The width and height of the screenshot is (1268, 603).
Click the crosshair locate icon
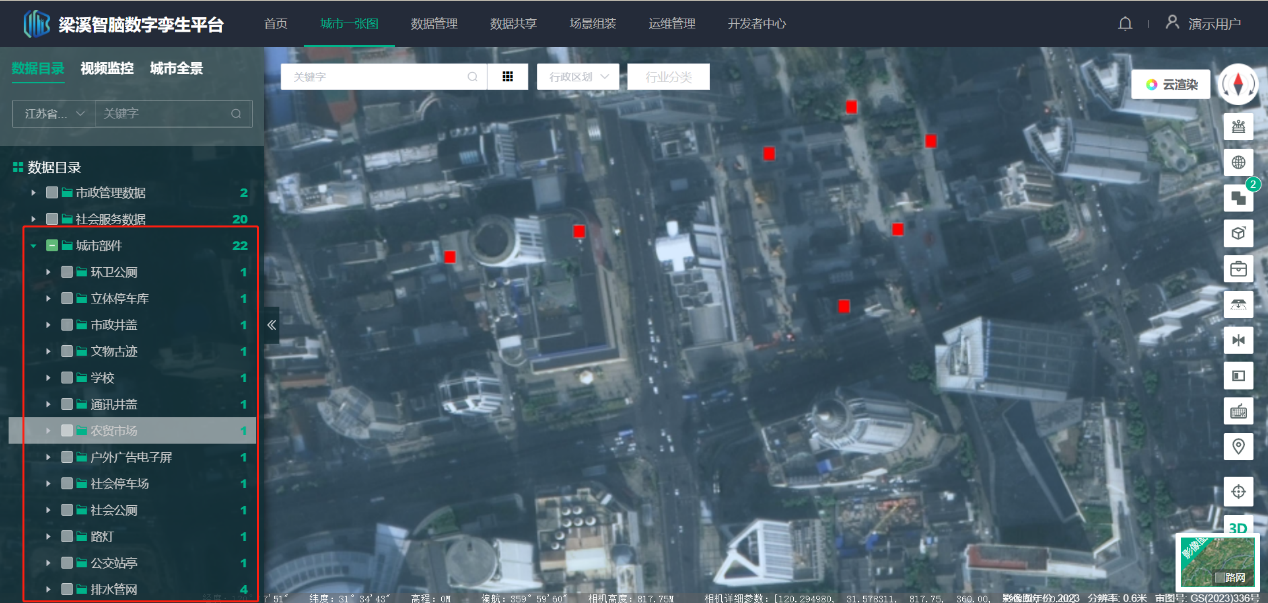point(1239,491)
